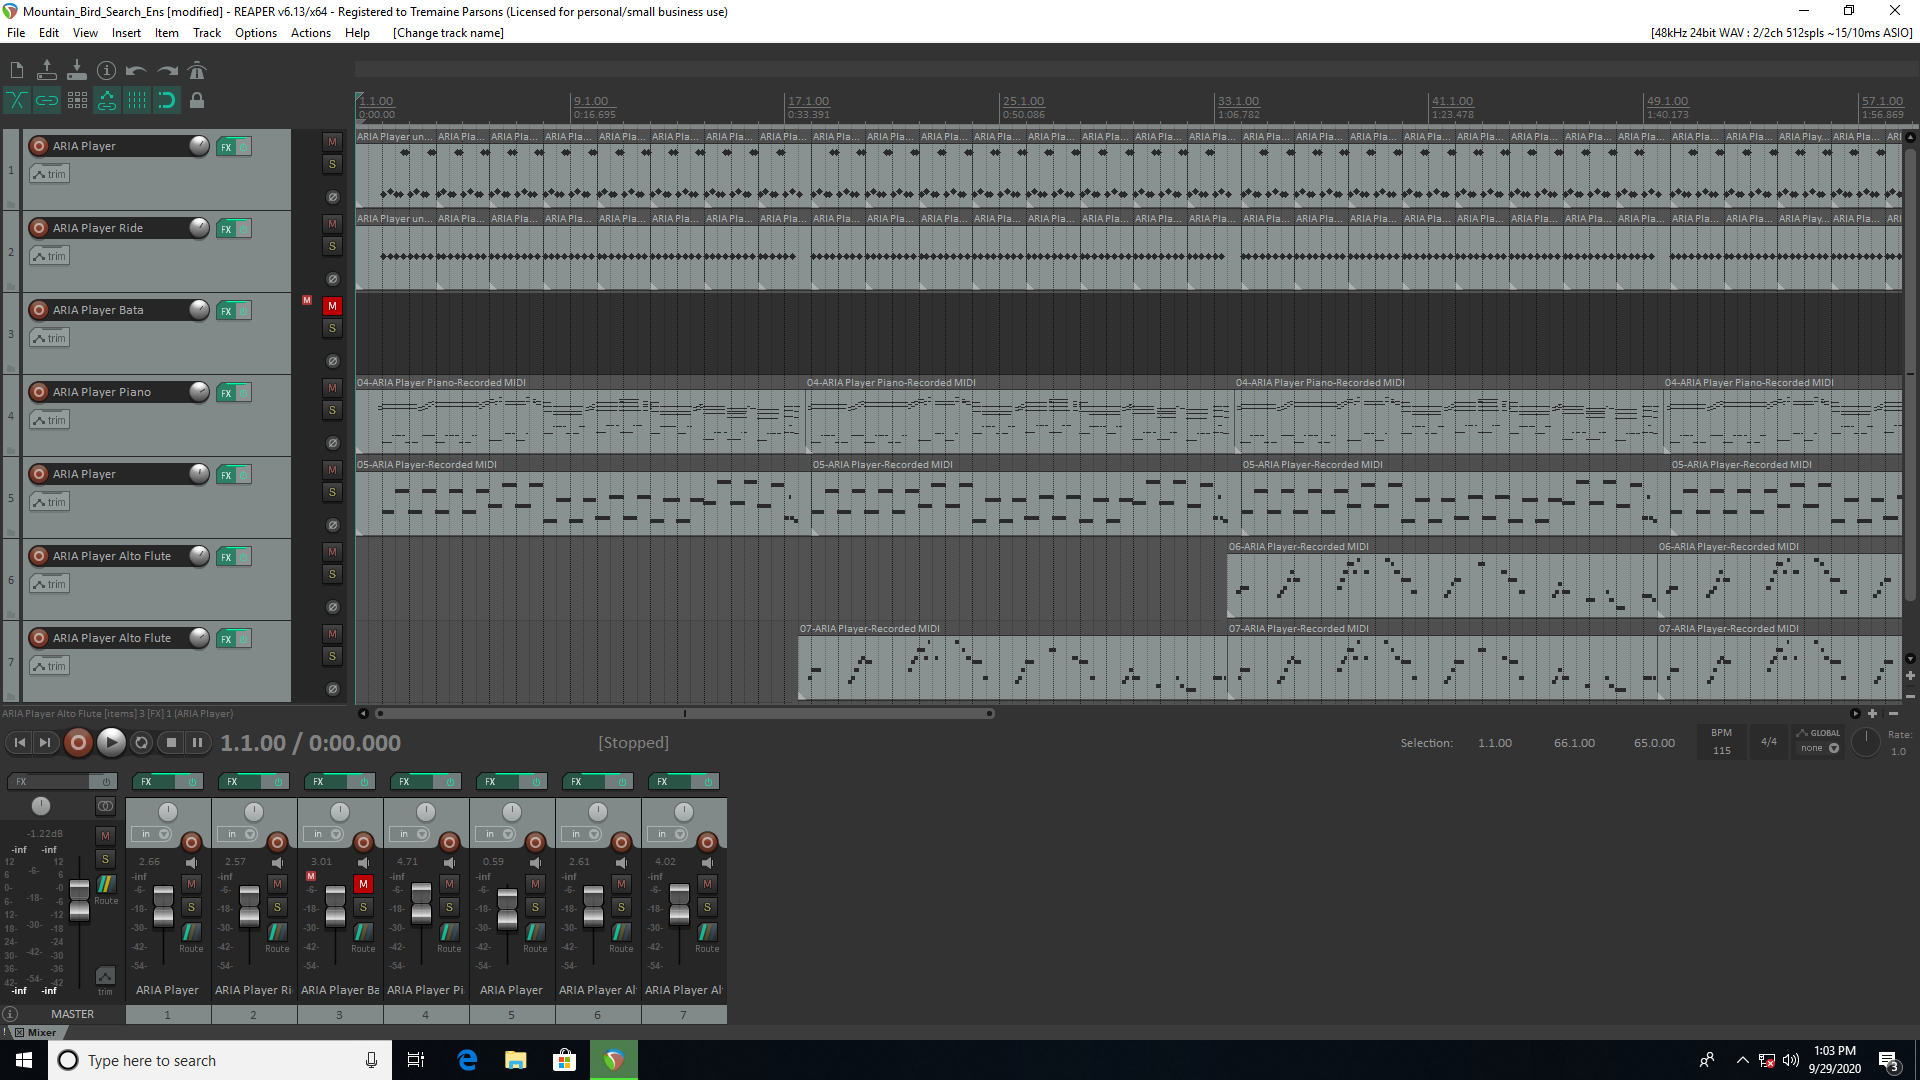Image resolution: width=1920 pixels, height=1080 pixels.
Task: Open input dropdown on mixer channel 5
Action: pyautogui.click(x=498, y=834)
